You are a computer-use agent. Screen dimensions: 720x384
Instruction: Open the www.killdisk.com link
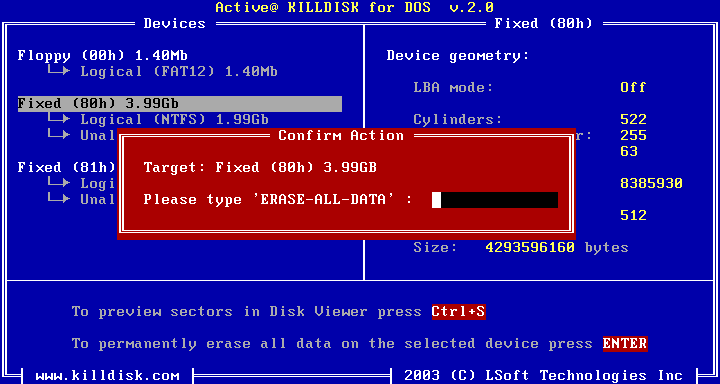tap(107, 376)
